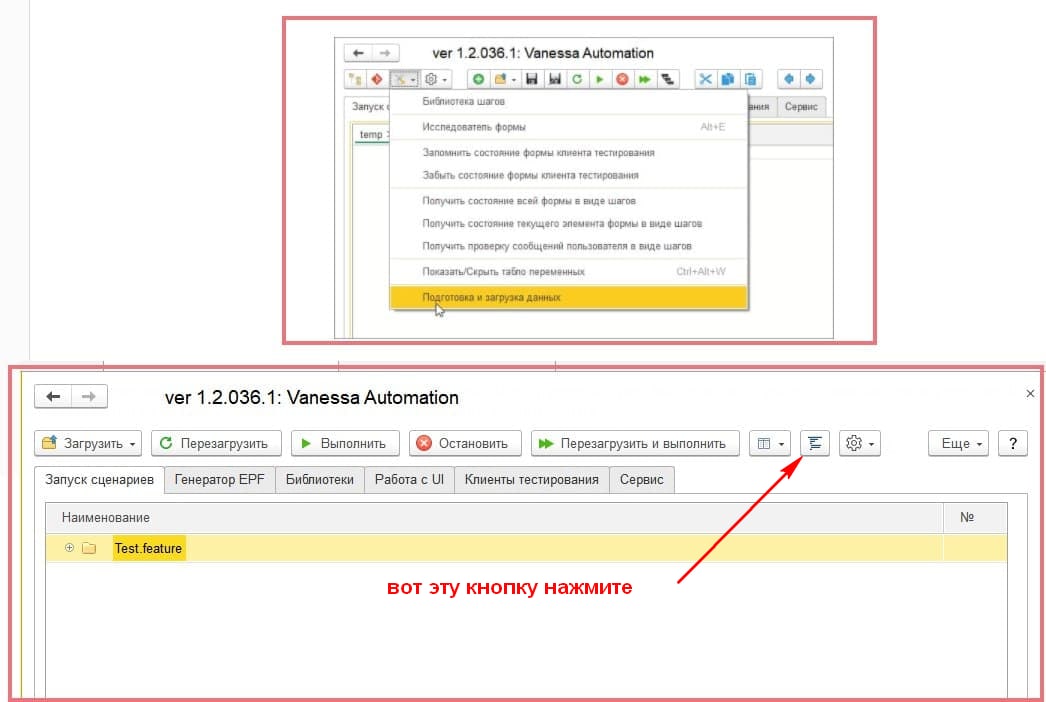Choose Получить проверку сообщений пользователя
This screenshot has width=1046, height=702.
[x=568, y=246]
